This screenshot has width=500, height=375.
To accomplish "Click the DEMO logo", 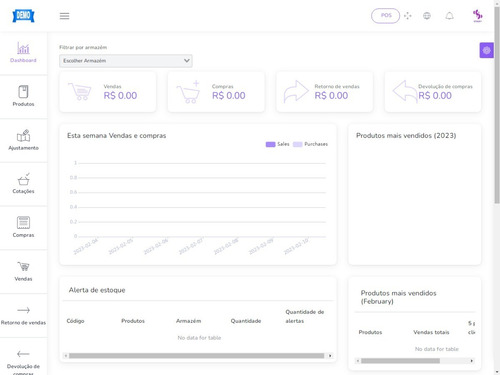I will point(23,15).
